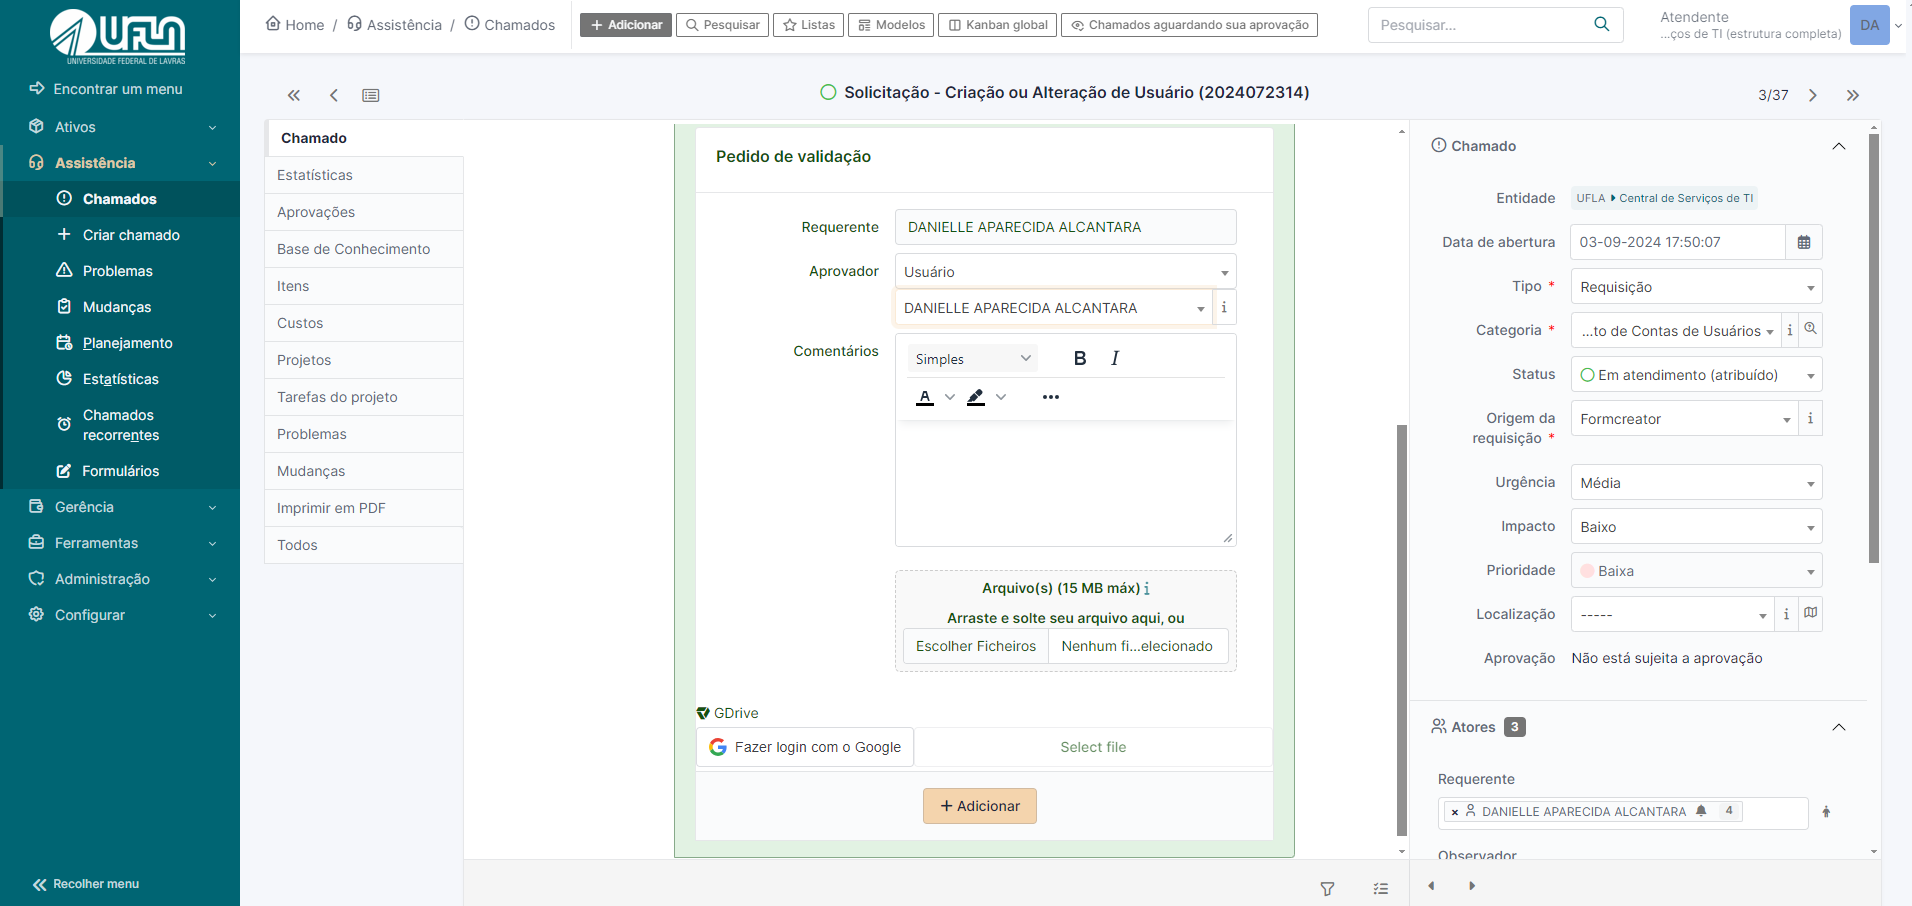Open category search magnifier icon

point(1811,329)
